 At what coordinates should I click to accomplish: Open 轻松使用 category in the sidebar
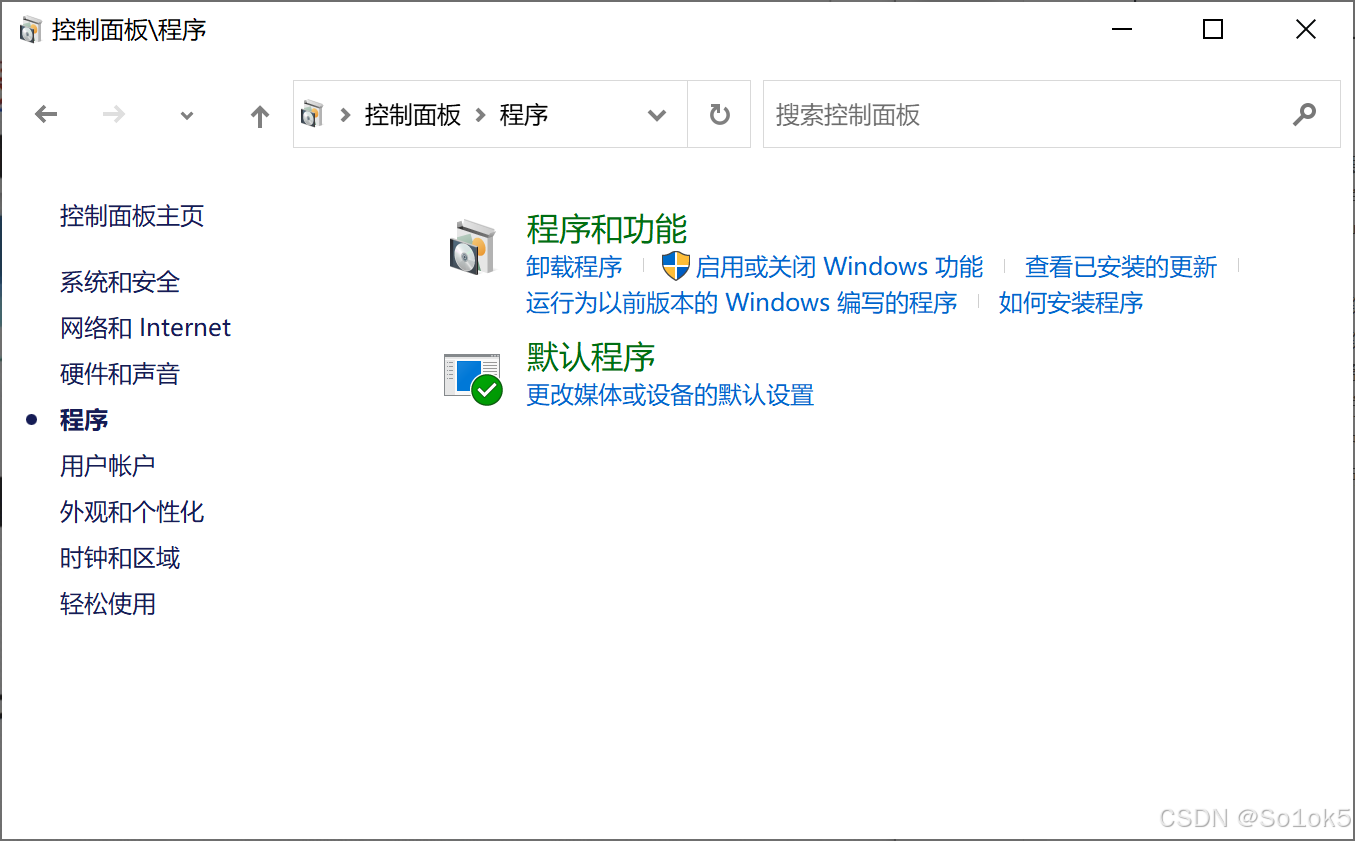click(x=108, y=604)
